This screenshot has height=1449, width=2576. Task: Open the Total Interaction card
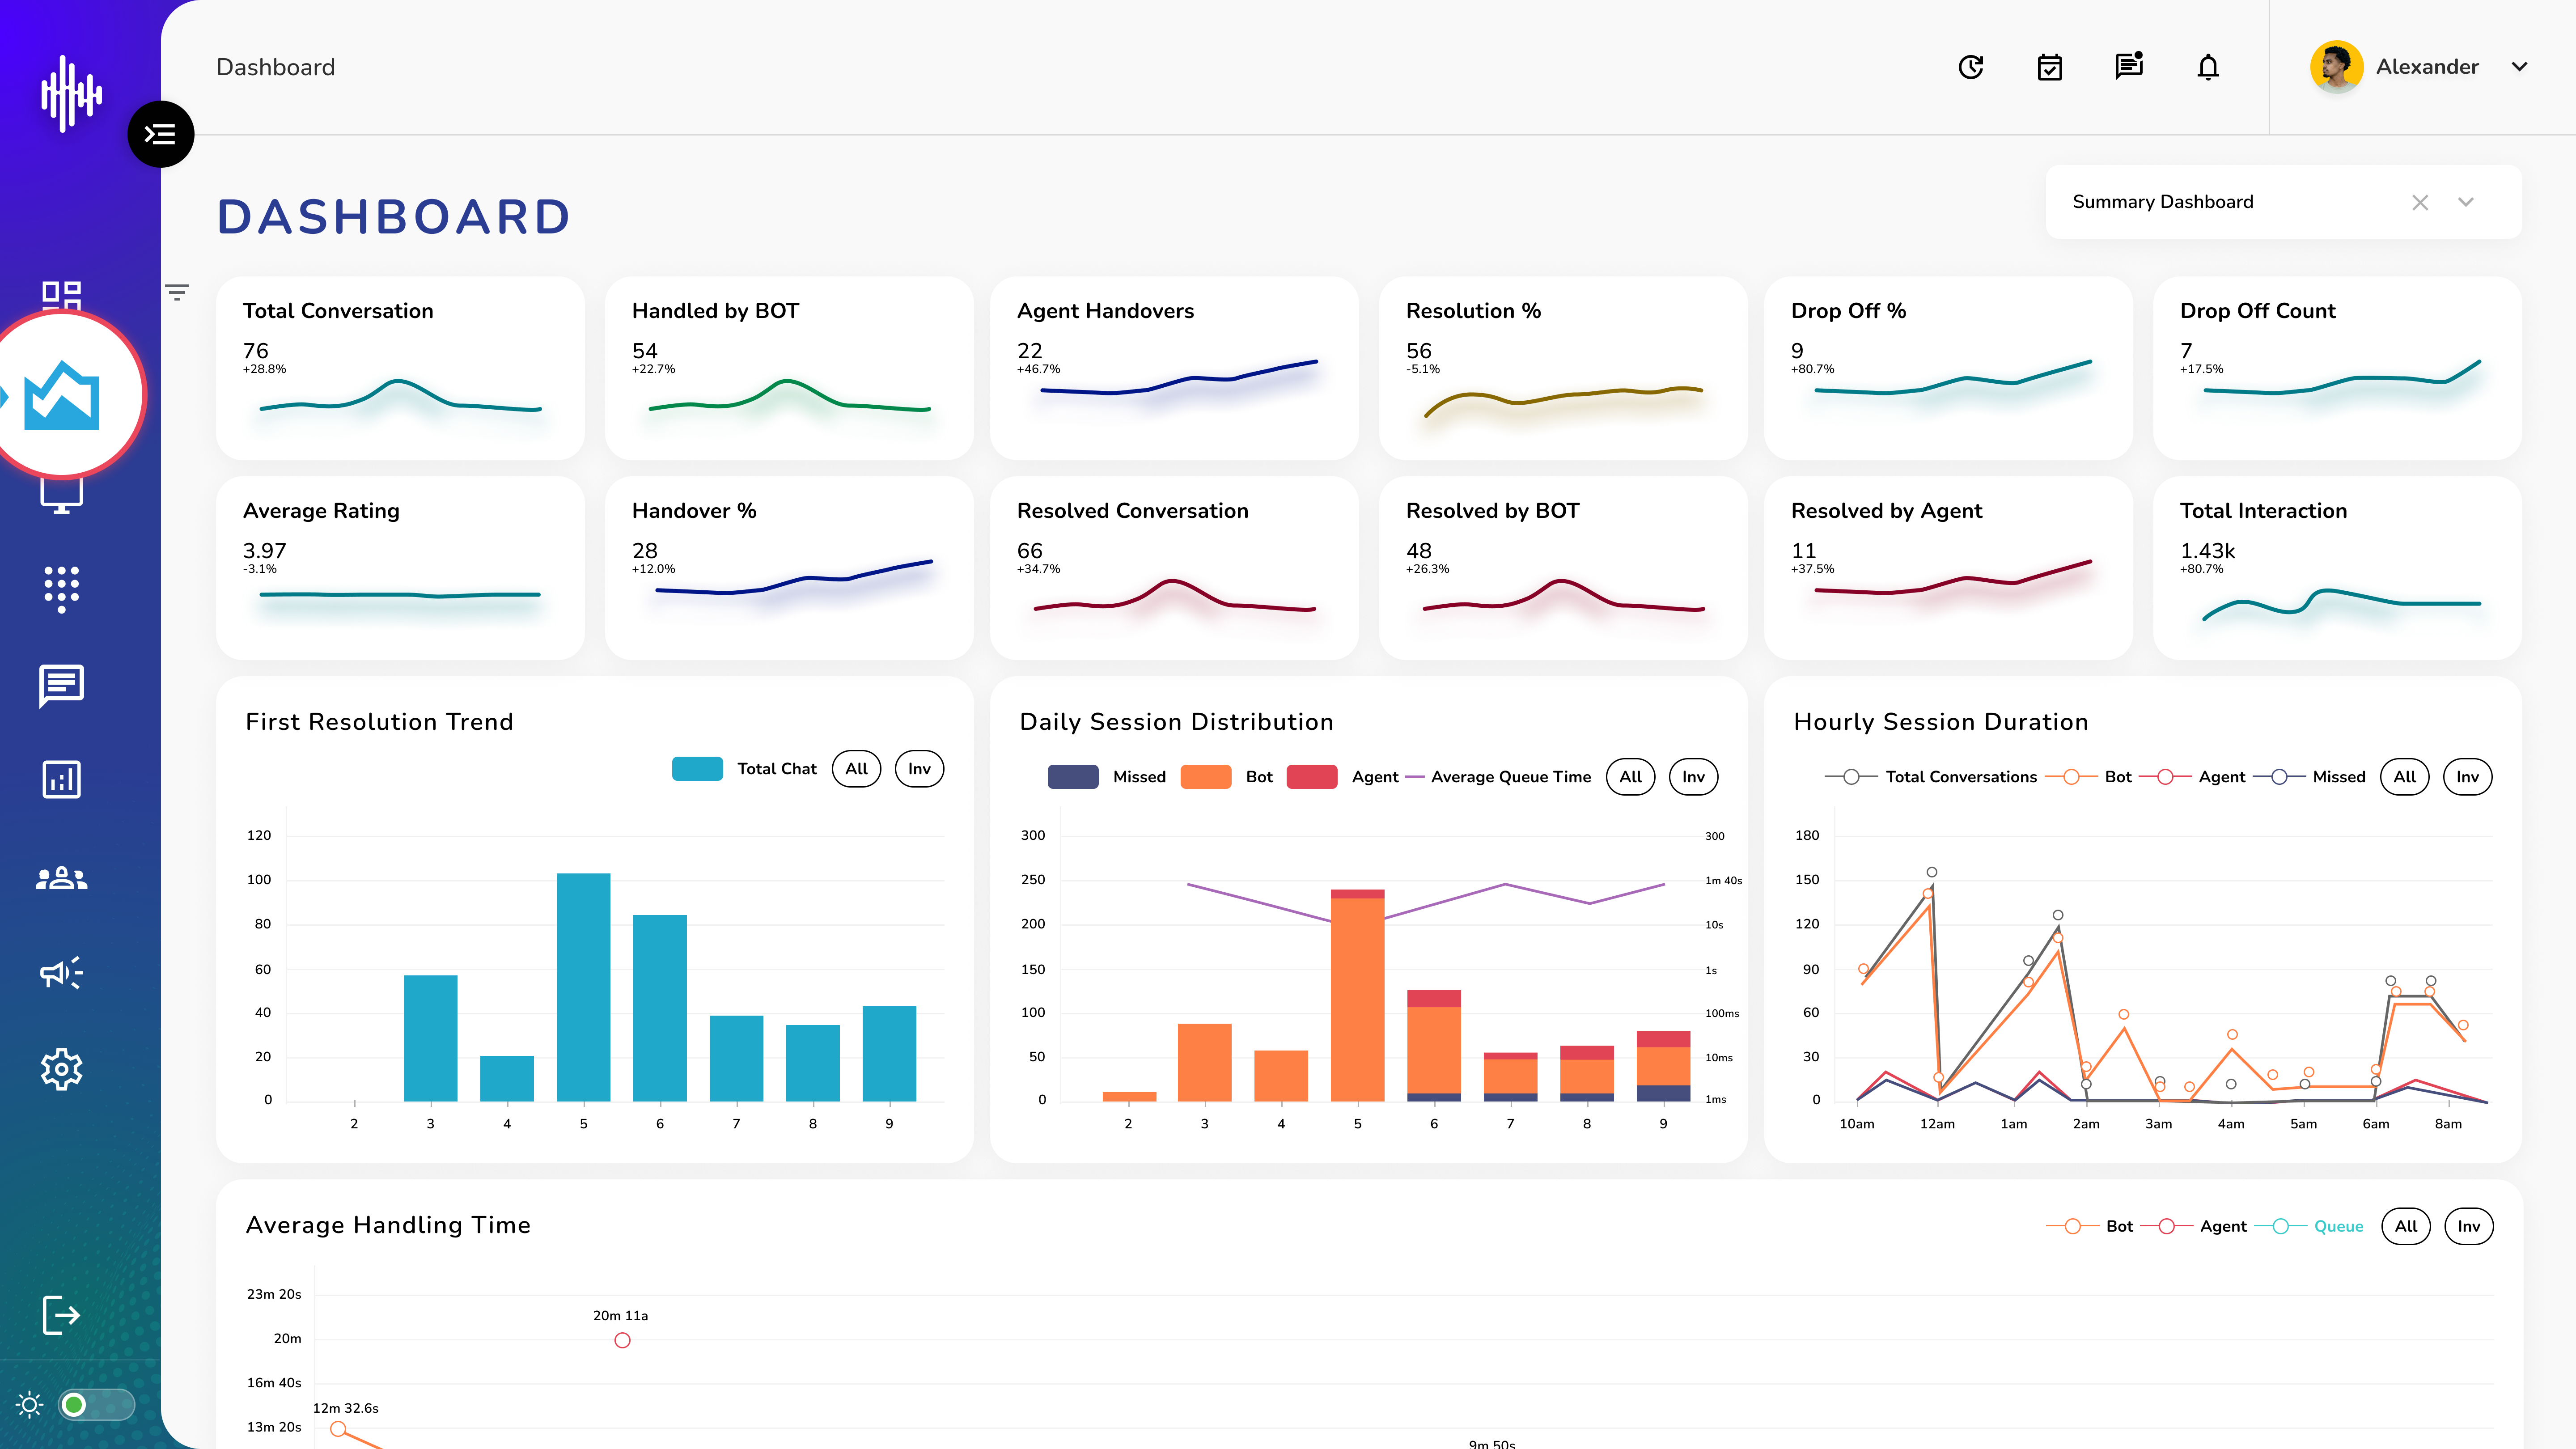point(2337,568)
